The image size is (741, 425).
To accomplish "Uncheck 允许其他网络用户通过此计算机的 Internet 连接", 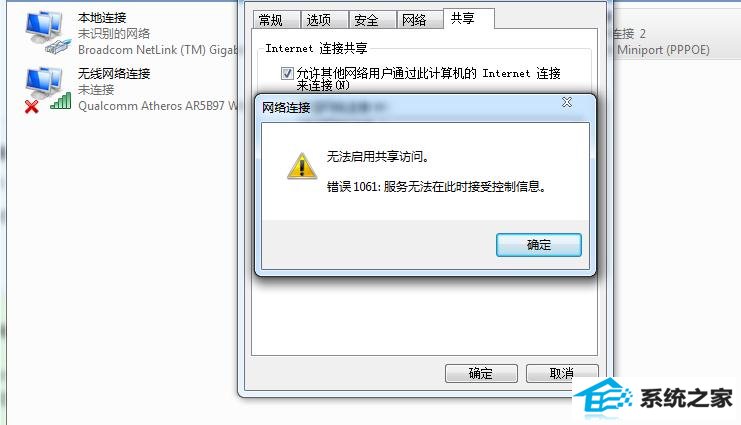I will pyautogui.click(x=287, y=73).
